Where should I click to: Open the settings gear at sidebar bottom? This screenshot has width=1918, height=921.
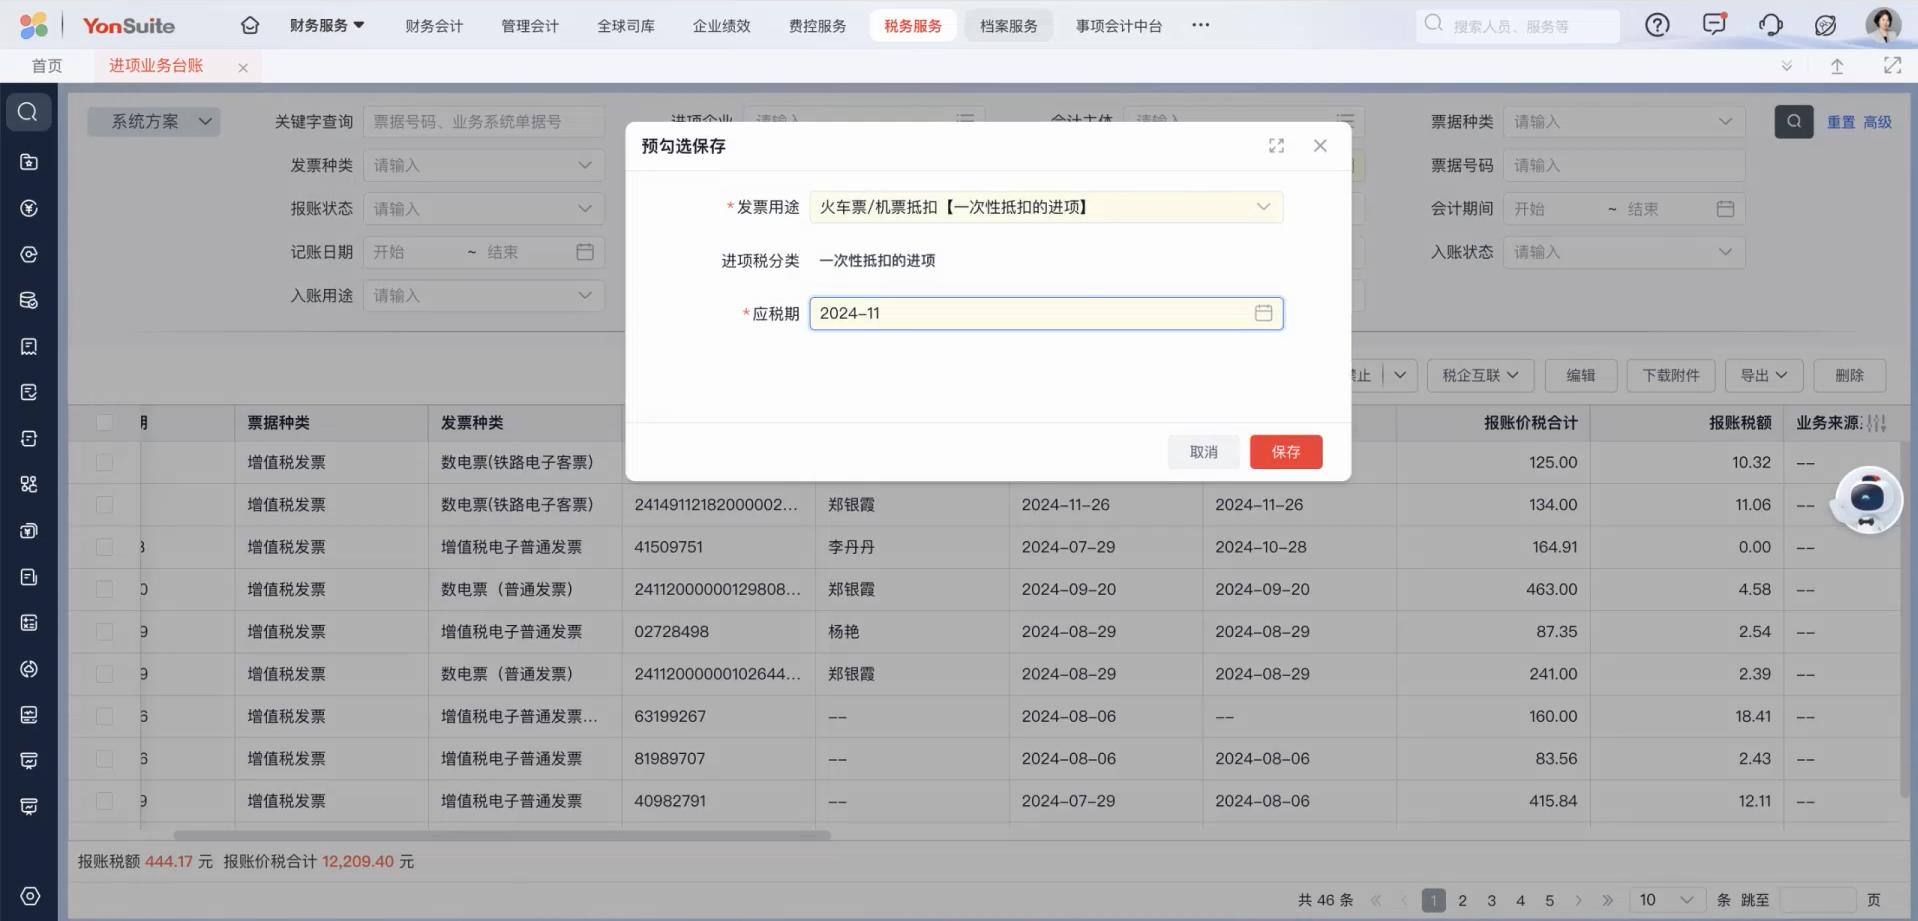point(28,896)
